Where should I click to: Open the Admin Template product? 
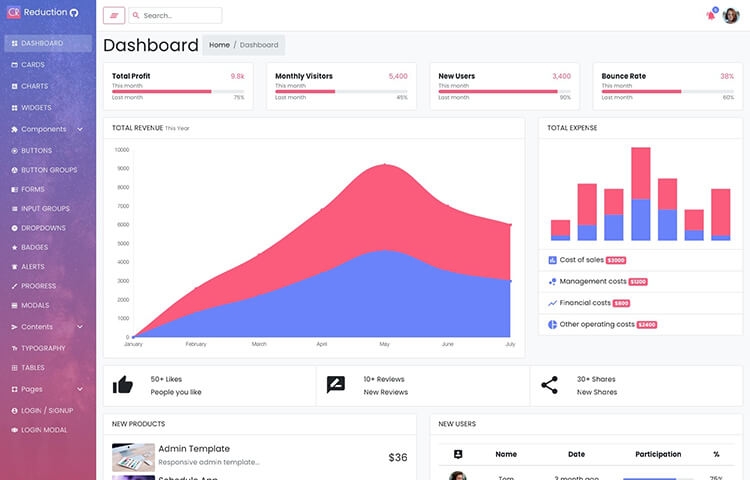click(x=194, y=449)
